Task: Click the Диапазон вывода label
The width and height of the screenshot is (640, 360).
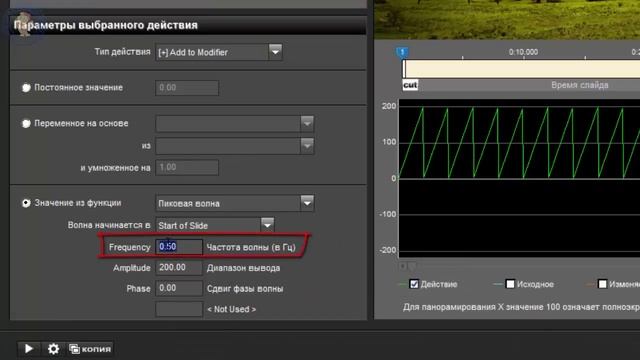Action: pos(243,268)
